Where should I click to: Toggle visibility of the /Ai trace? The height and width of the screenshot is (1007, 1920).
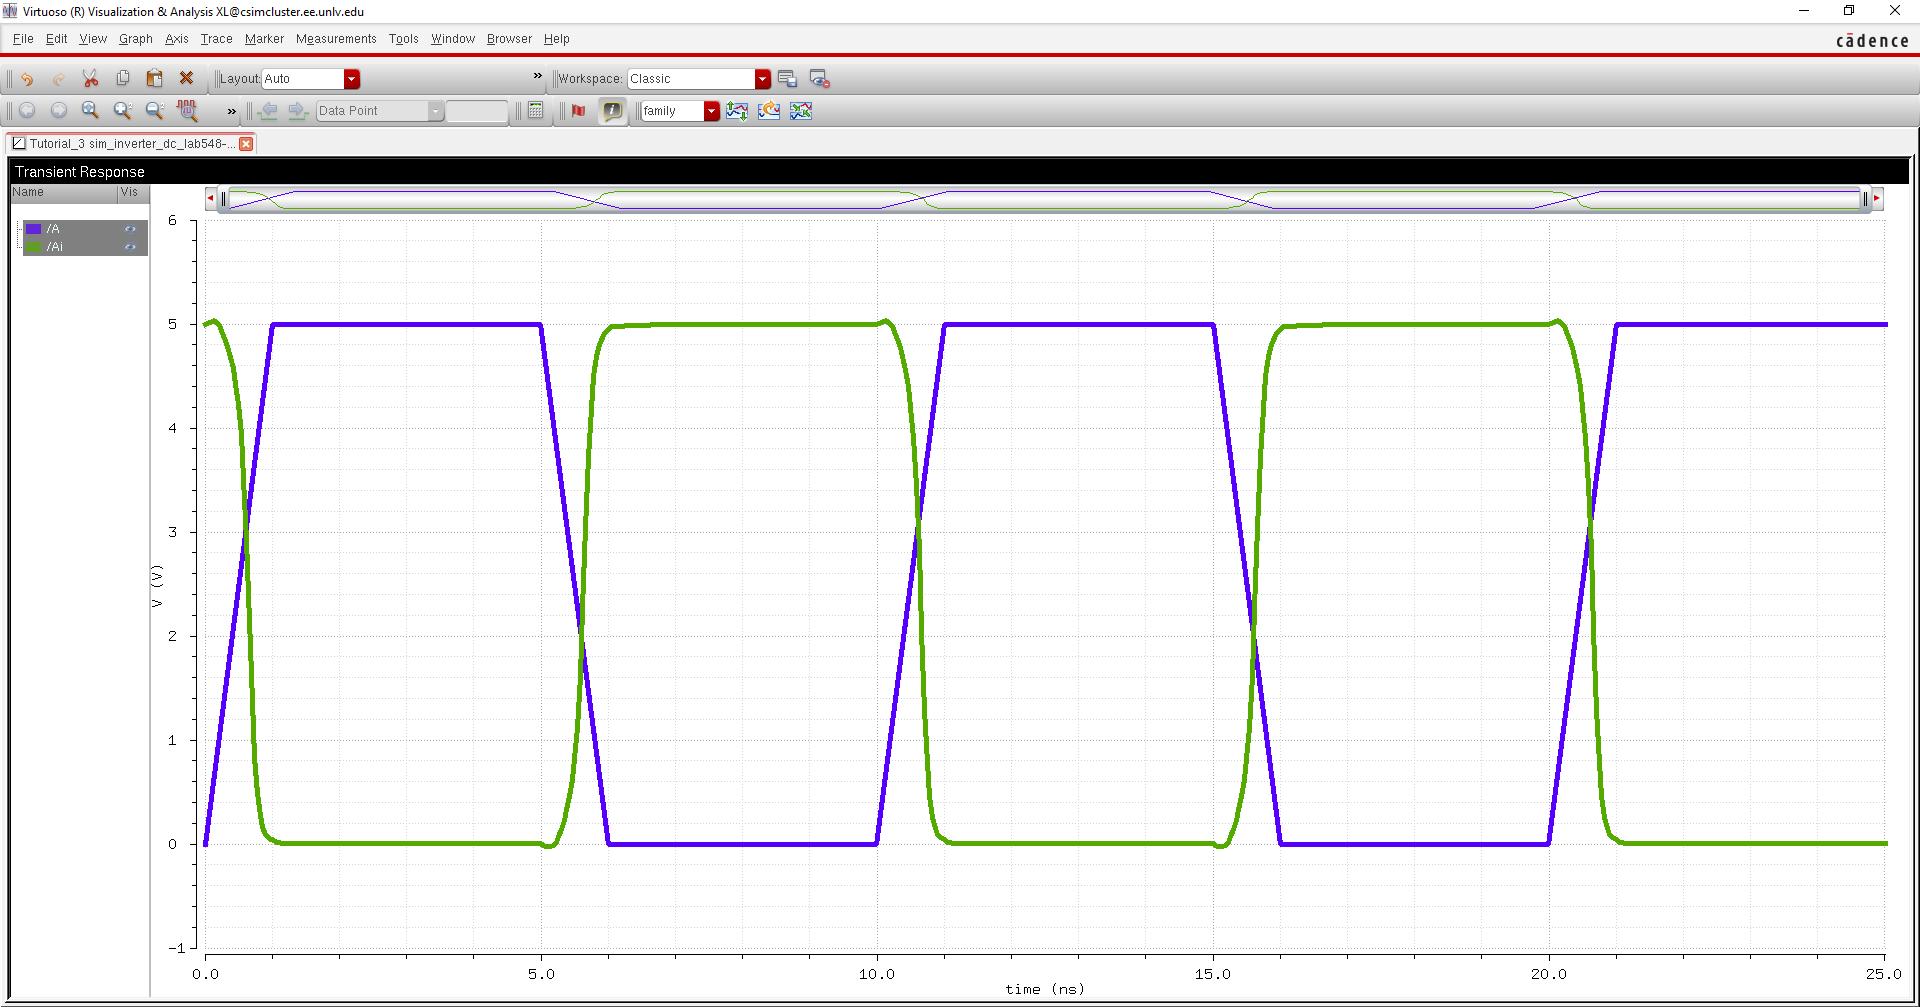pos(130,247)
